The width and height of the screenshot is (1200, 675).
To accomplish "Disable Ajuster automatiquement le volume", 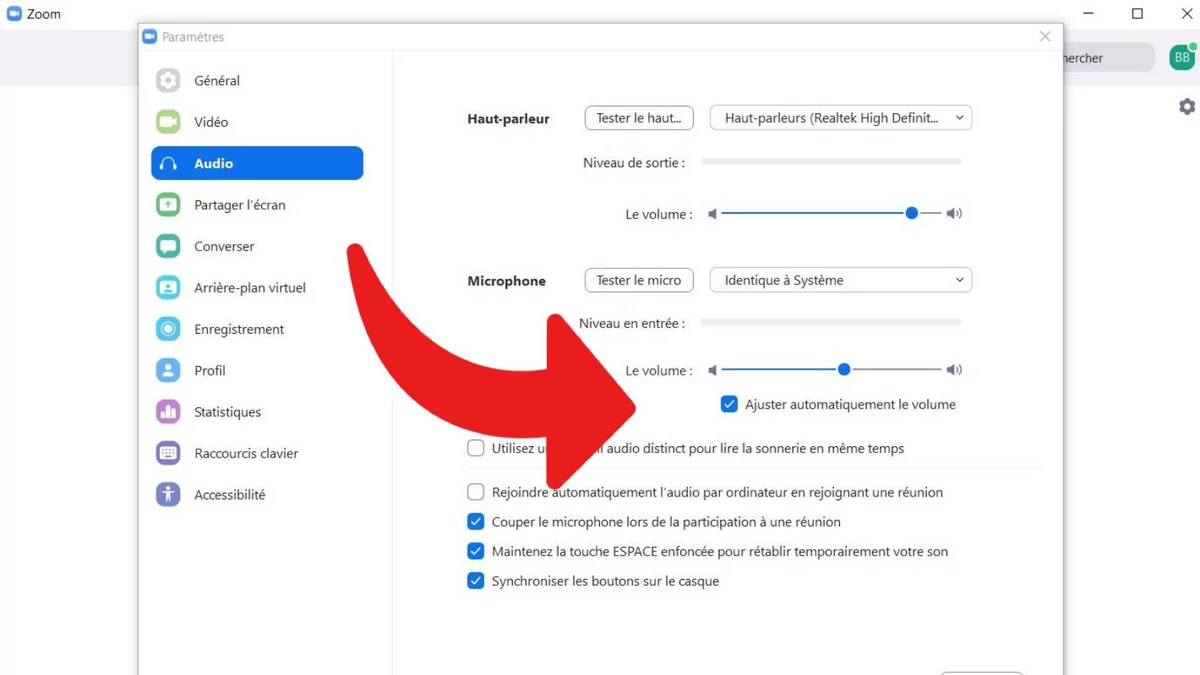I will click(729, 404).
